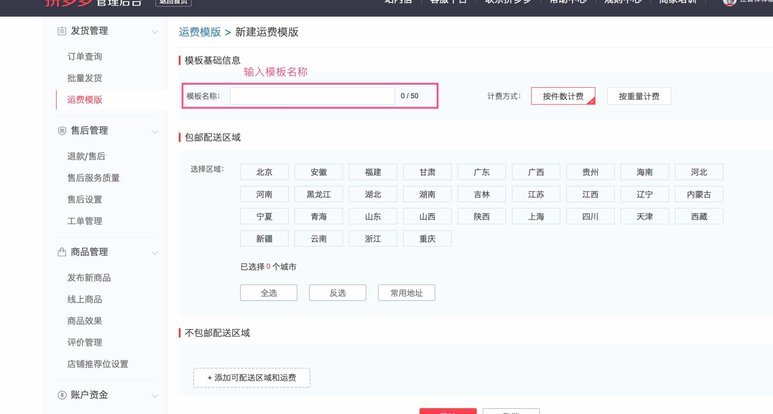Click the 重庆 region button

(427, 239)
